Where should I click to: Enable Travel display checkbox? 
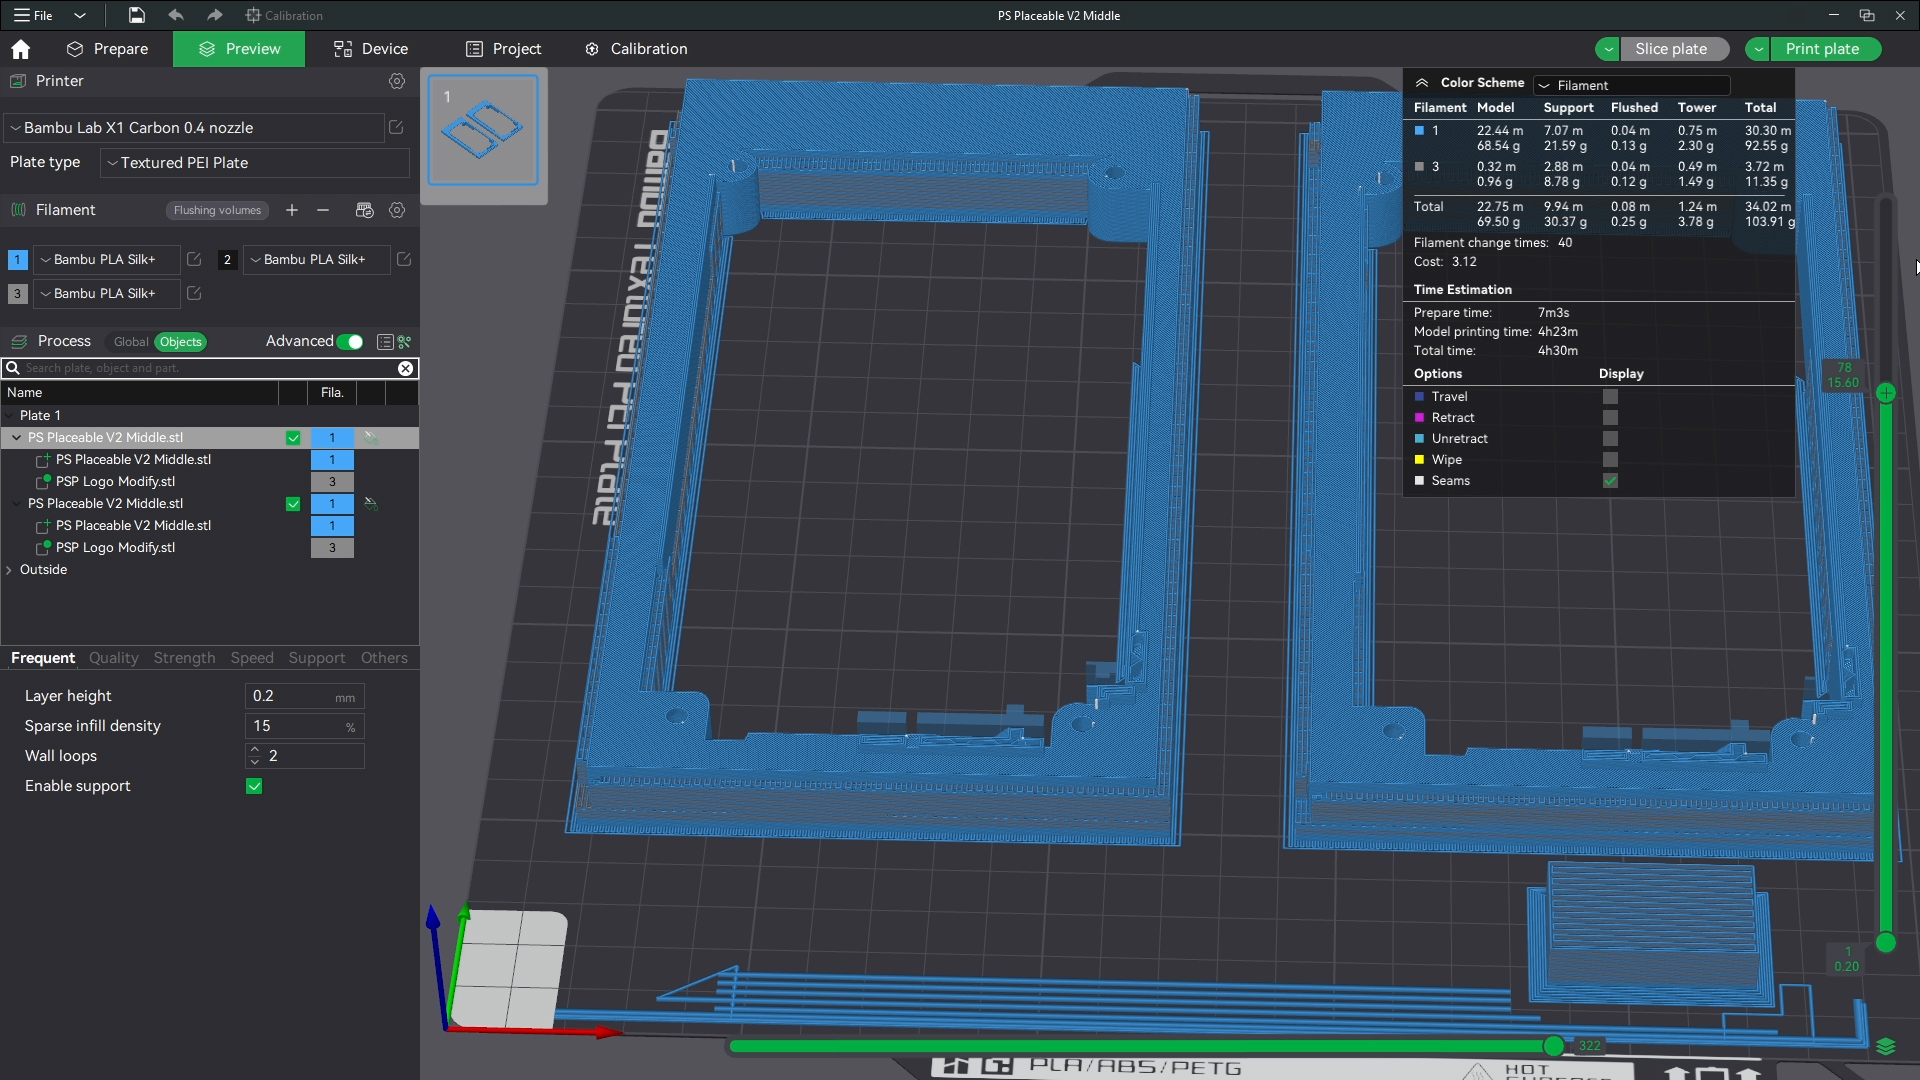[x=1610, y=397]
